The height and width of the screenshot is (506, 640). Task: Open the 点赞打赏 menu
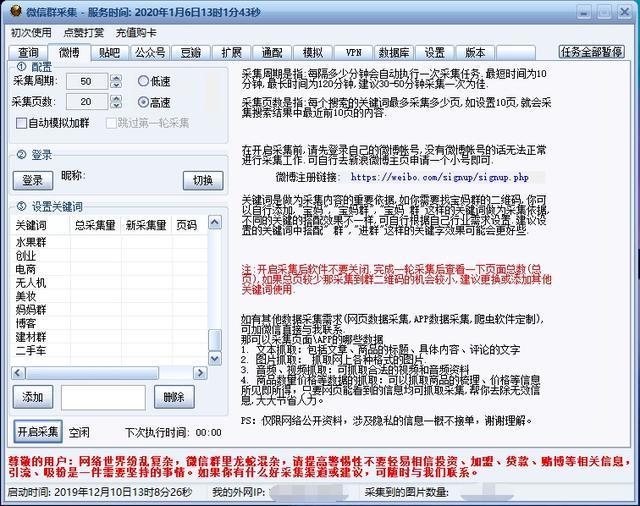(84, 33)
